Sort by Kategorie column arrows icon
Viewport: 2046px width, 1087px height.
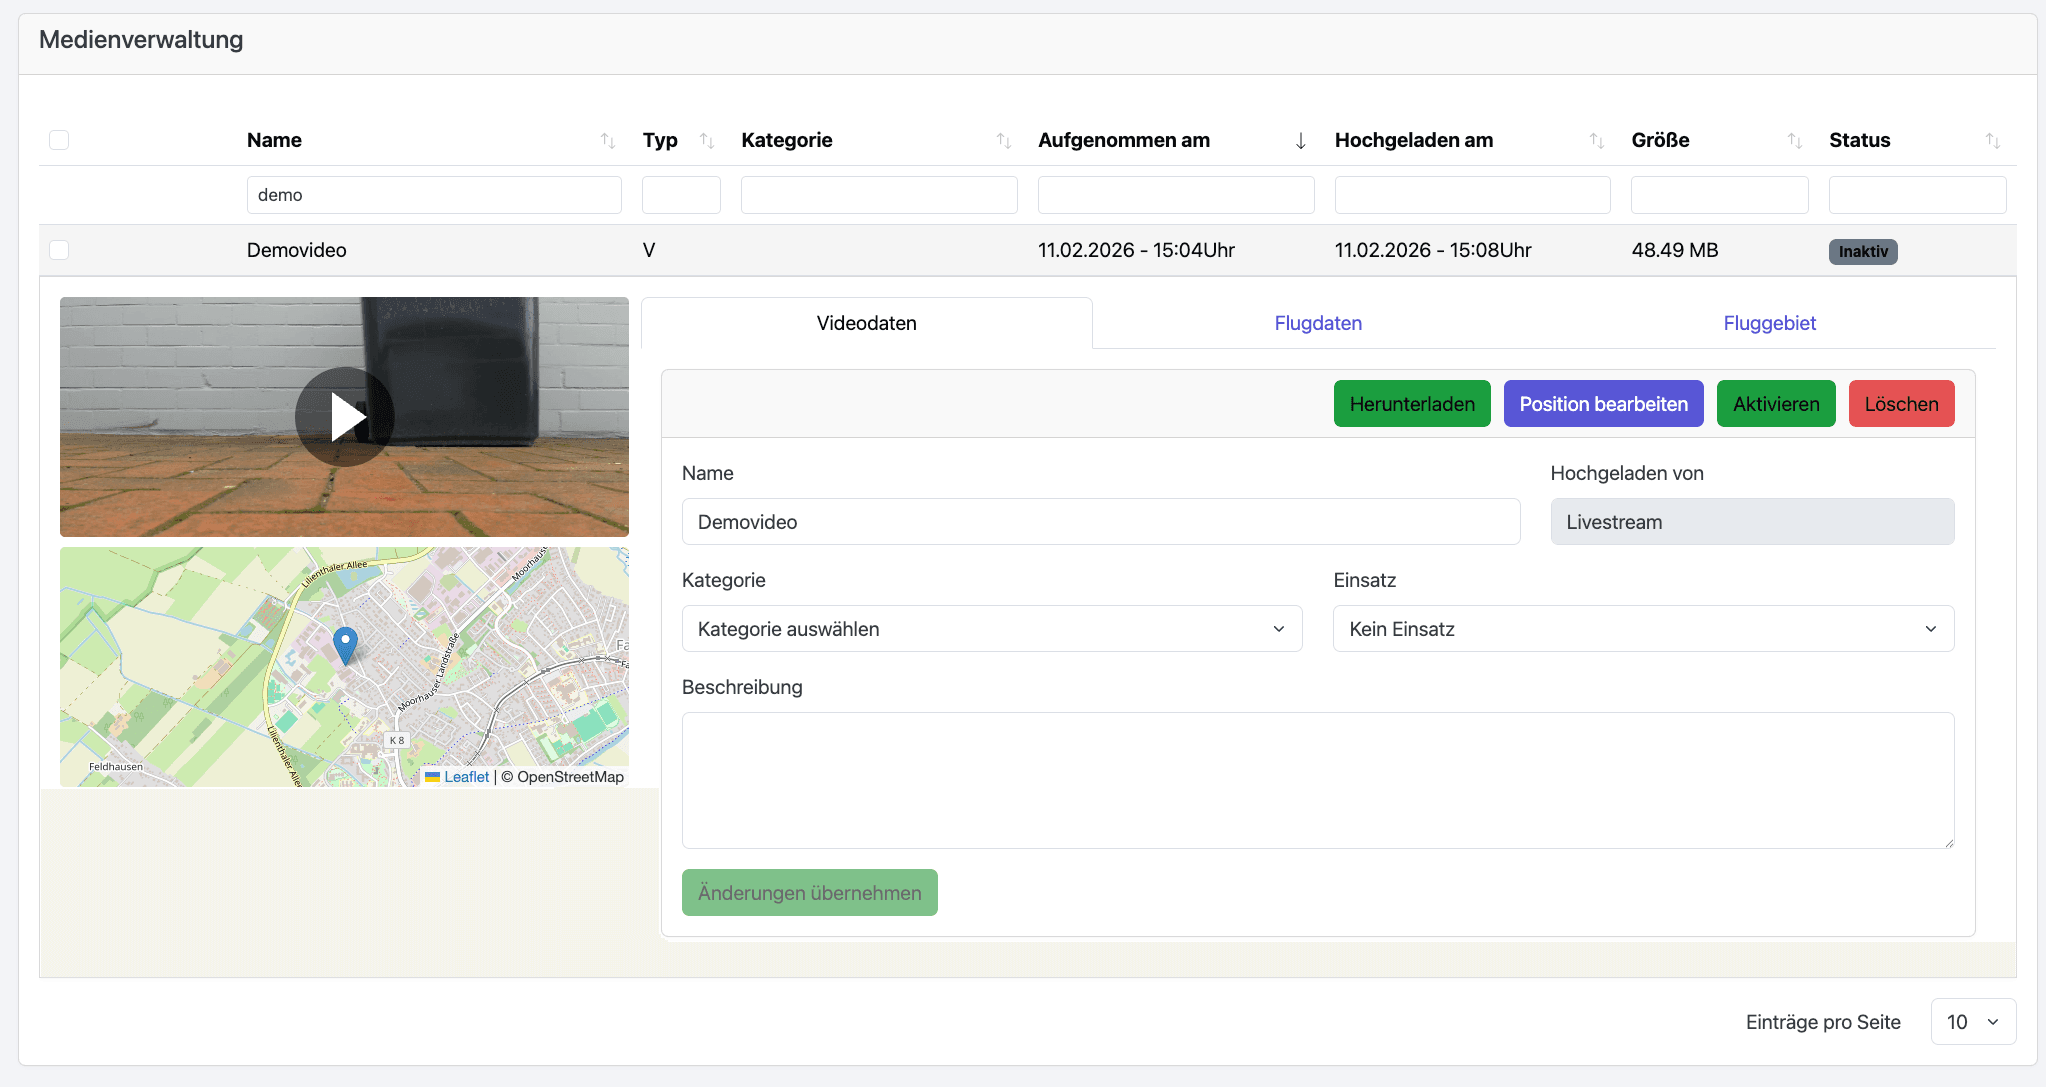click(1003, 141)
